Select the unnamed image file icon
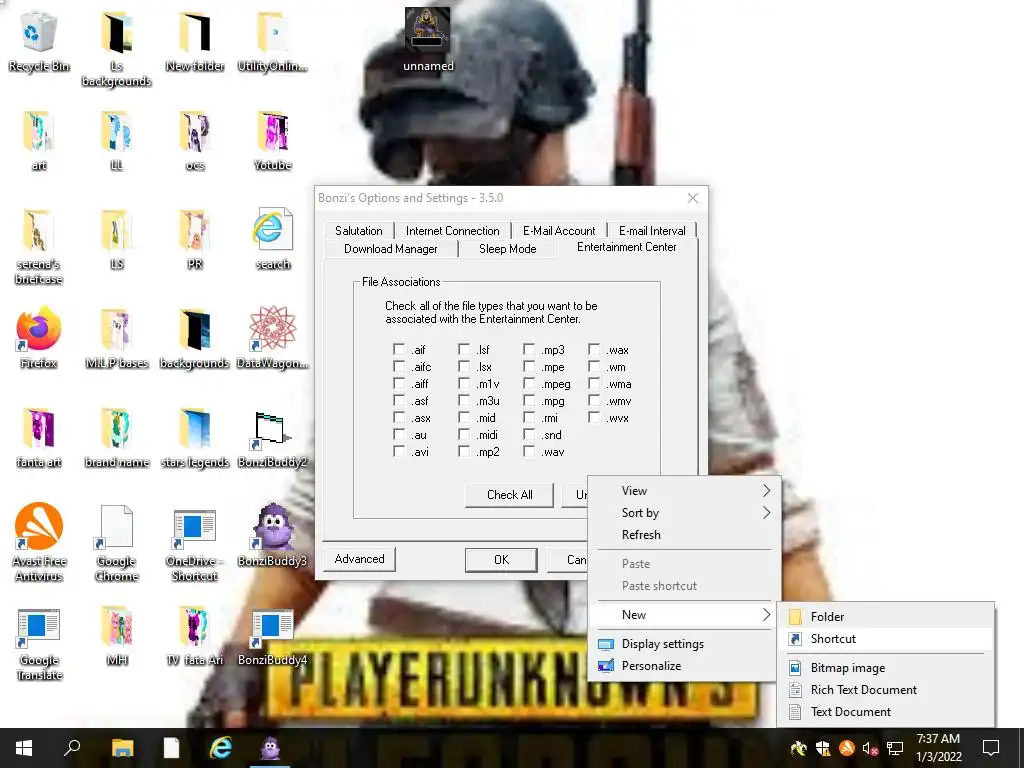Viewport: 1024px width, 768px height. click(x=428, y=39)
